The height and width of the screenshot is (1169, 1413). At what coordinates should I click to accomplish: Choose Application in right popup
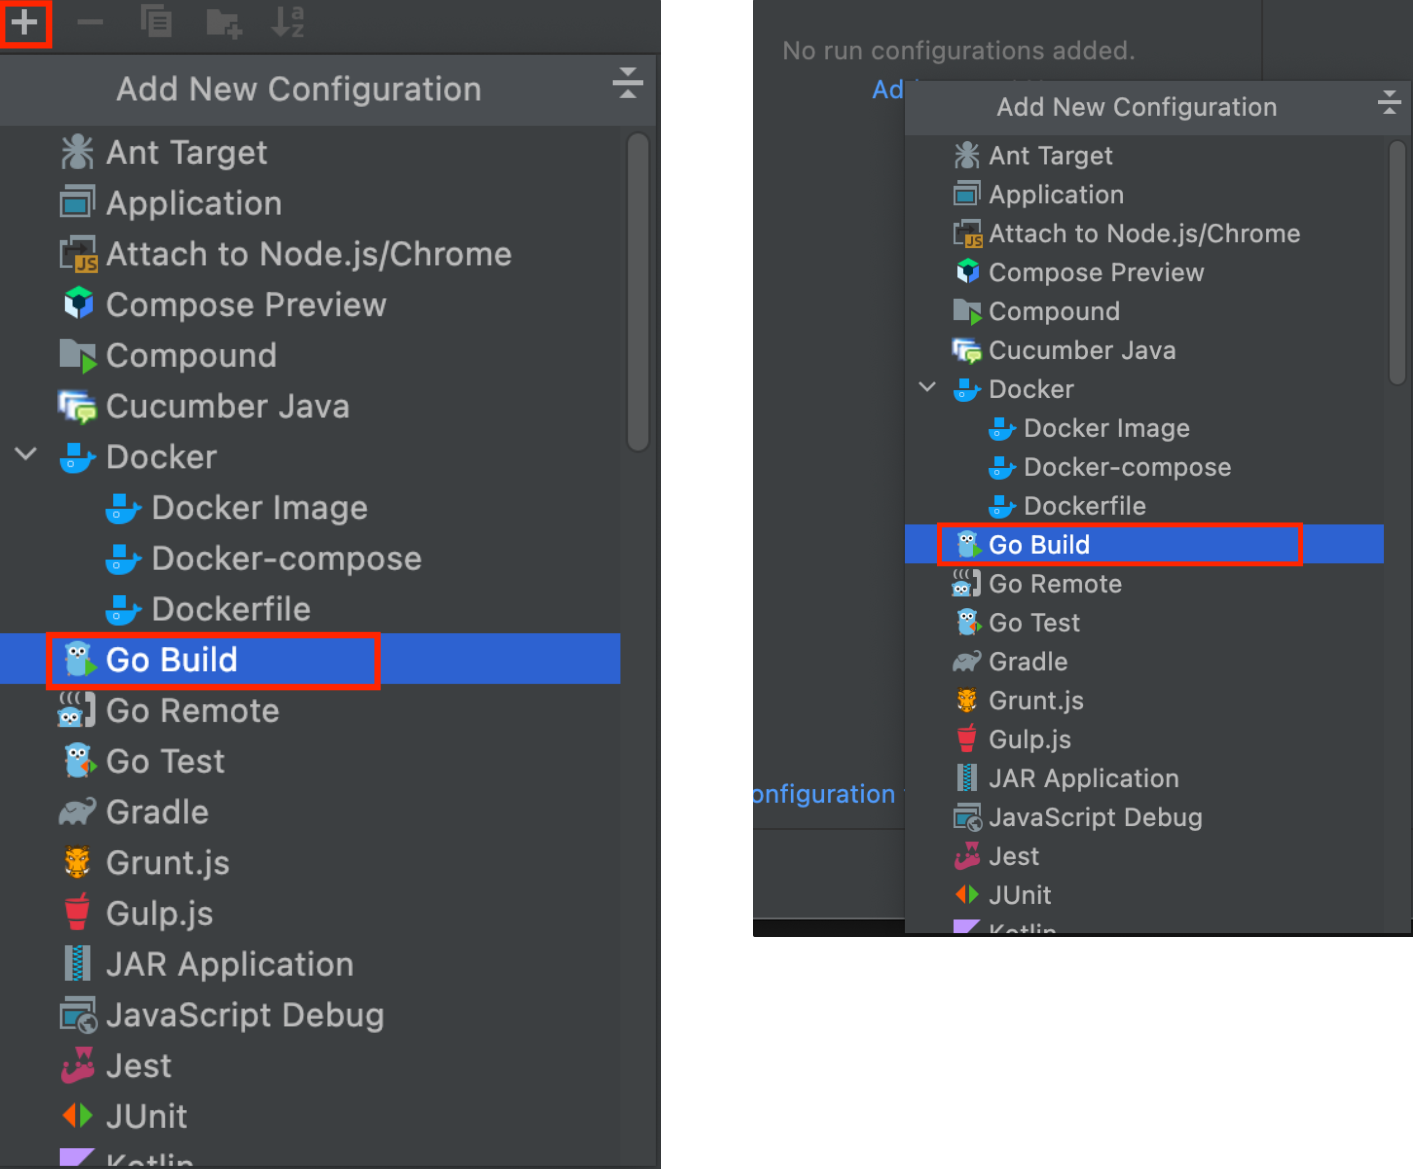1144,195
